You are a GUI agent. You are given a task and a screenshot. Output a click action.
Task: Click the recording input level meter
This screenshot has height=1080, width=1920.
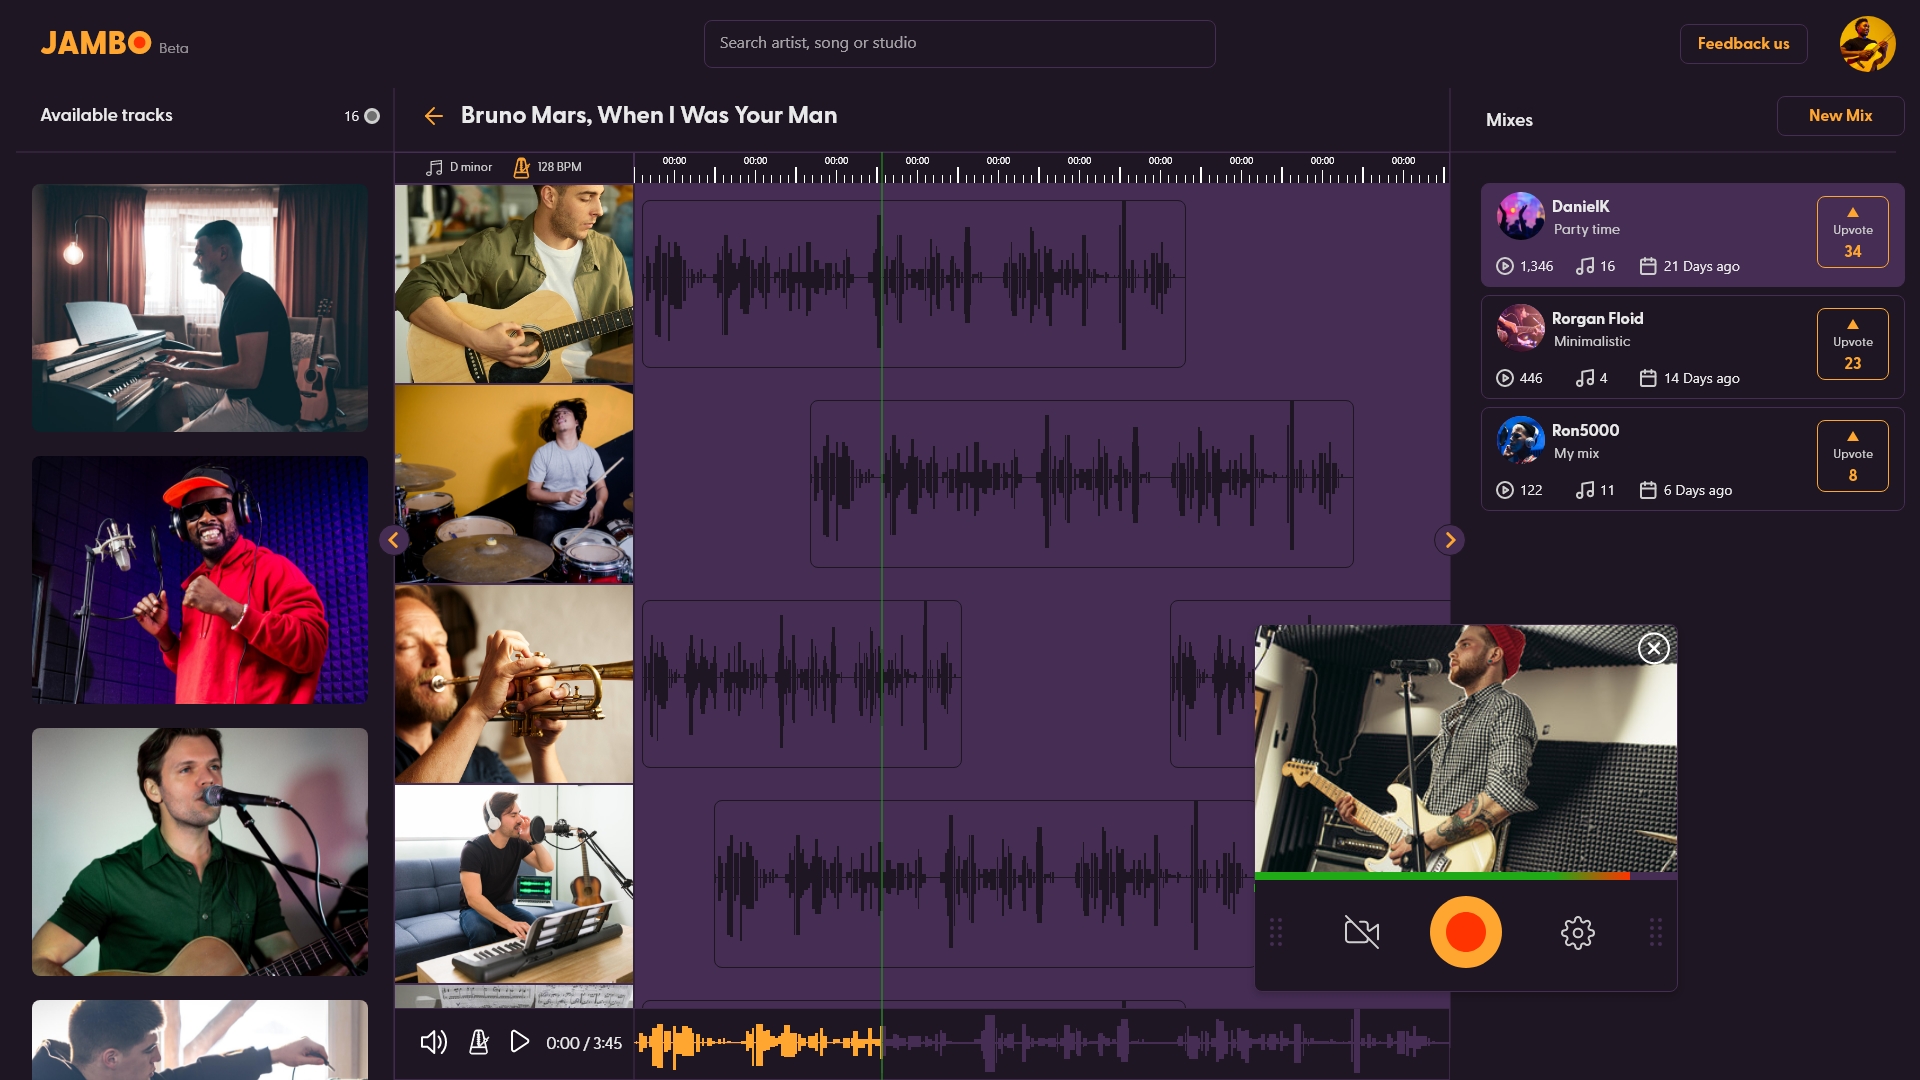[1465, 876]
